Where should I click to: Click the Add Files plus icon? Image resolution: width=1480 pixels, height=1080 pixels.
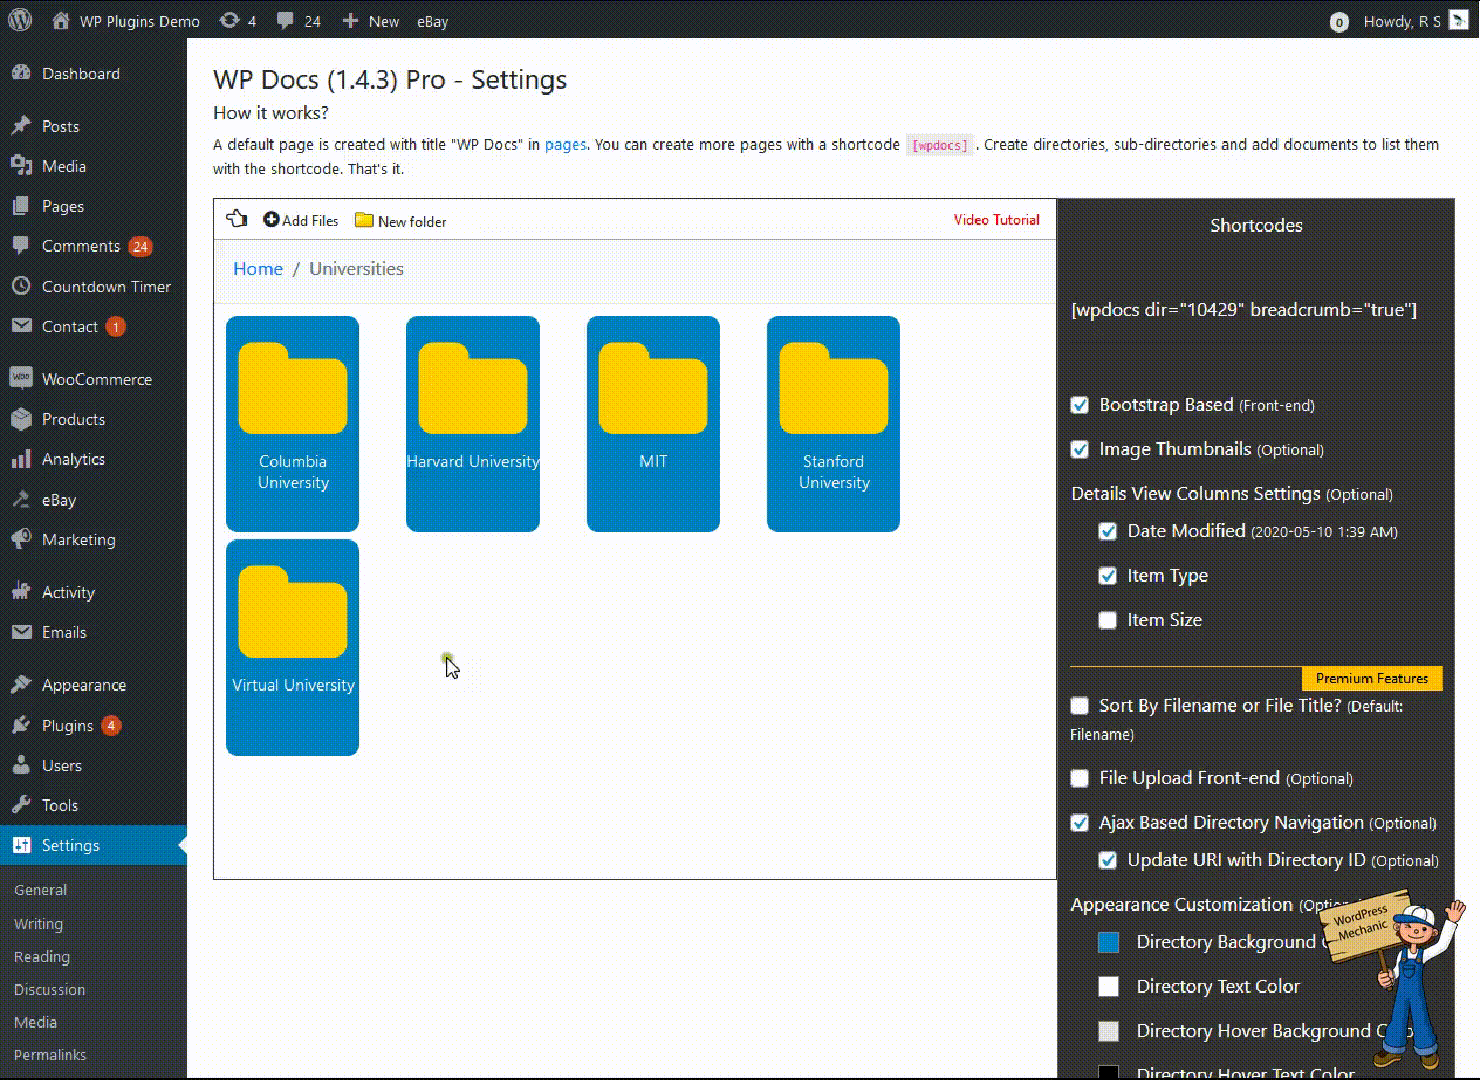point(271,220)
